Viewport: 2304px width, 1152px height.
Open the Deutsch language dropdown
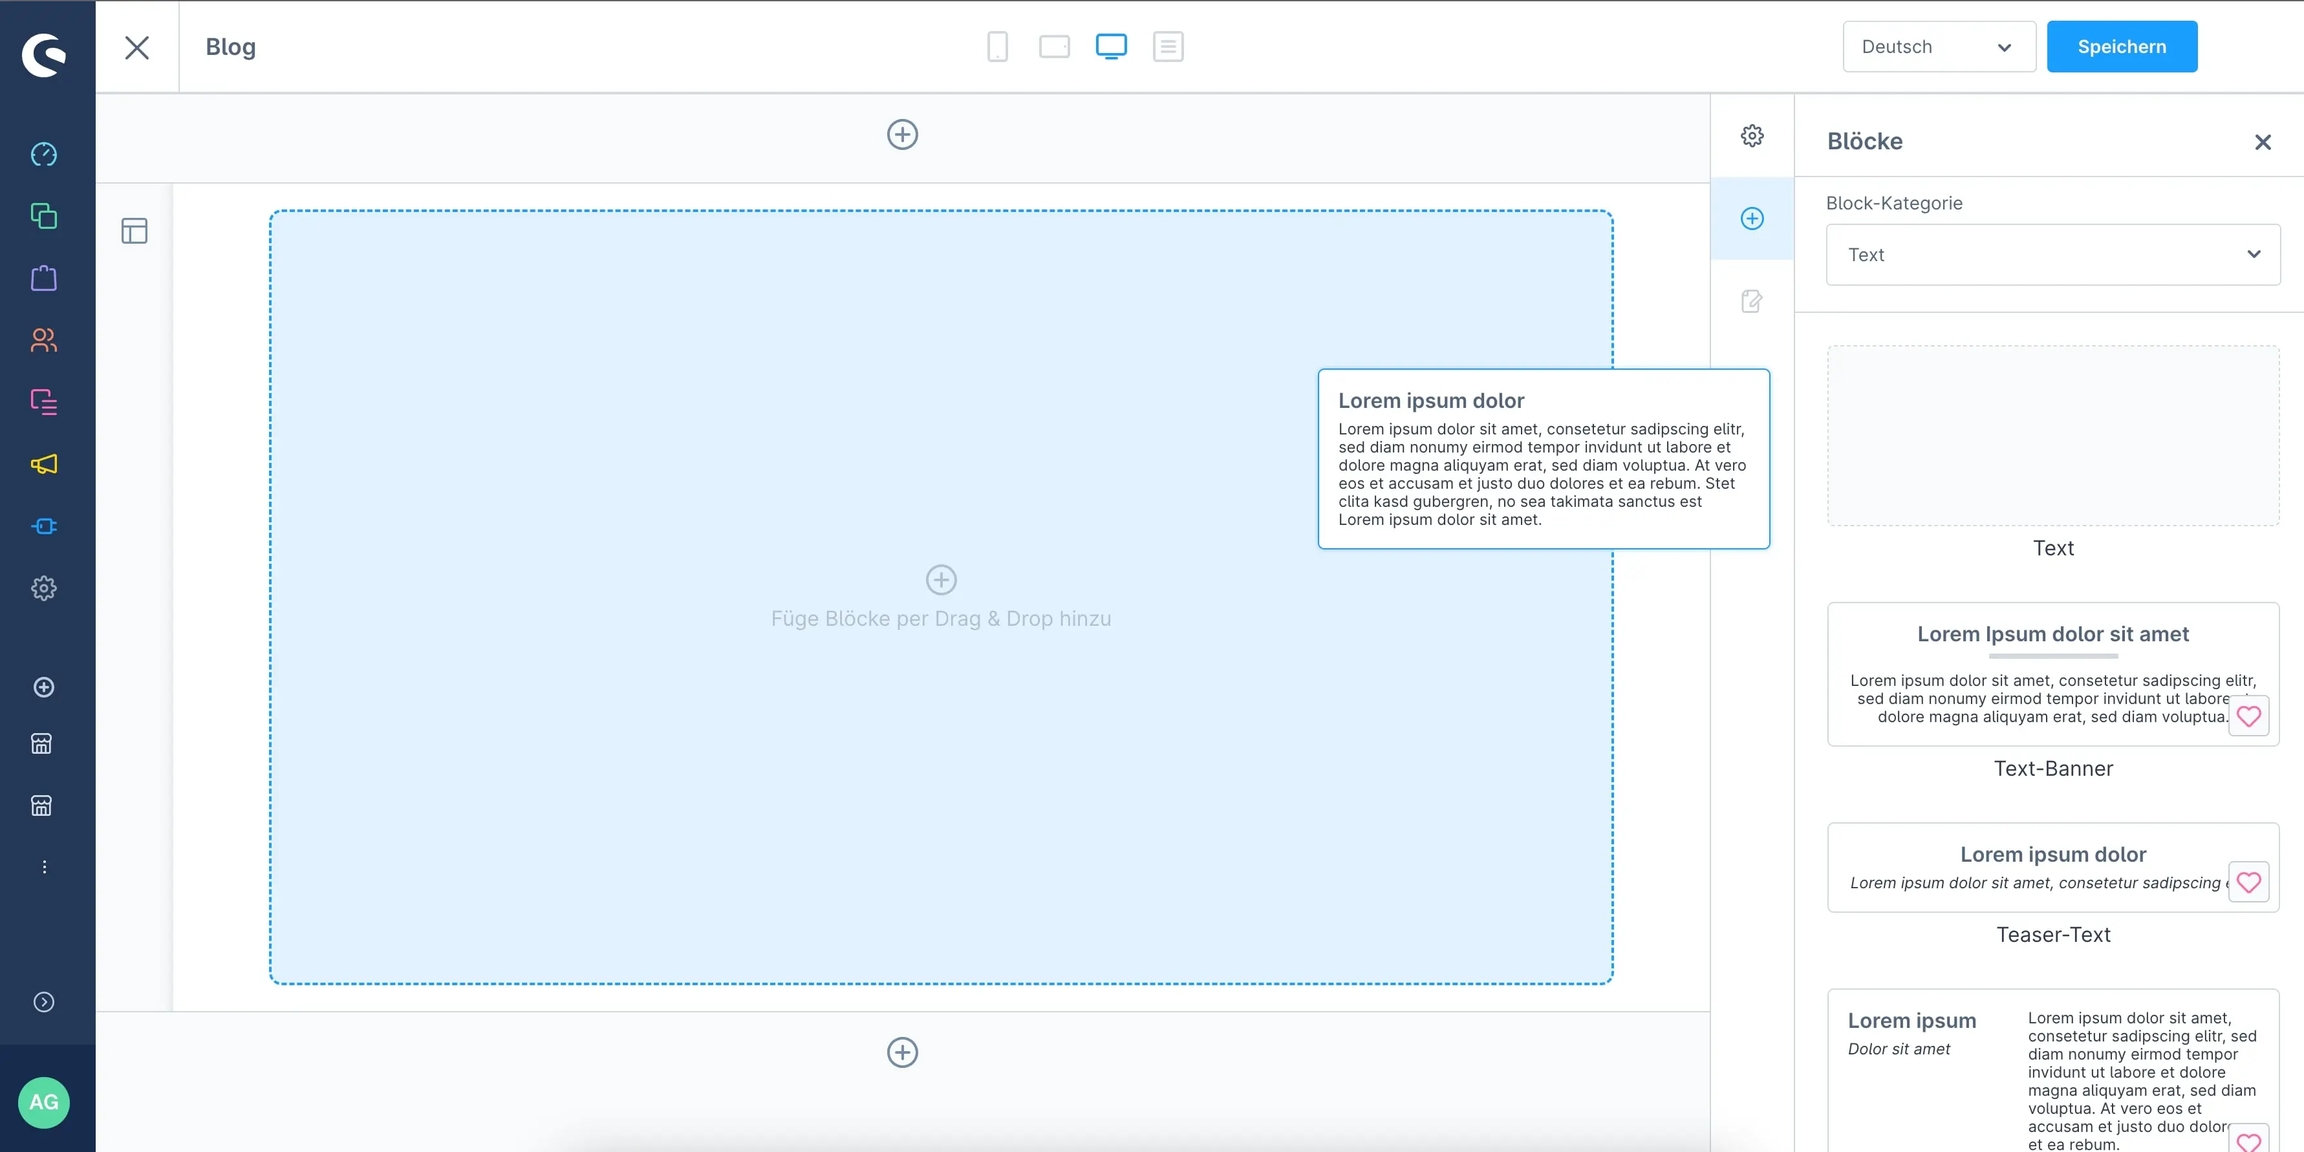[1938, 46]
